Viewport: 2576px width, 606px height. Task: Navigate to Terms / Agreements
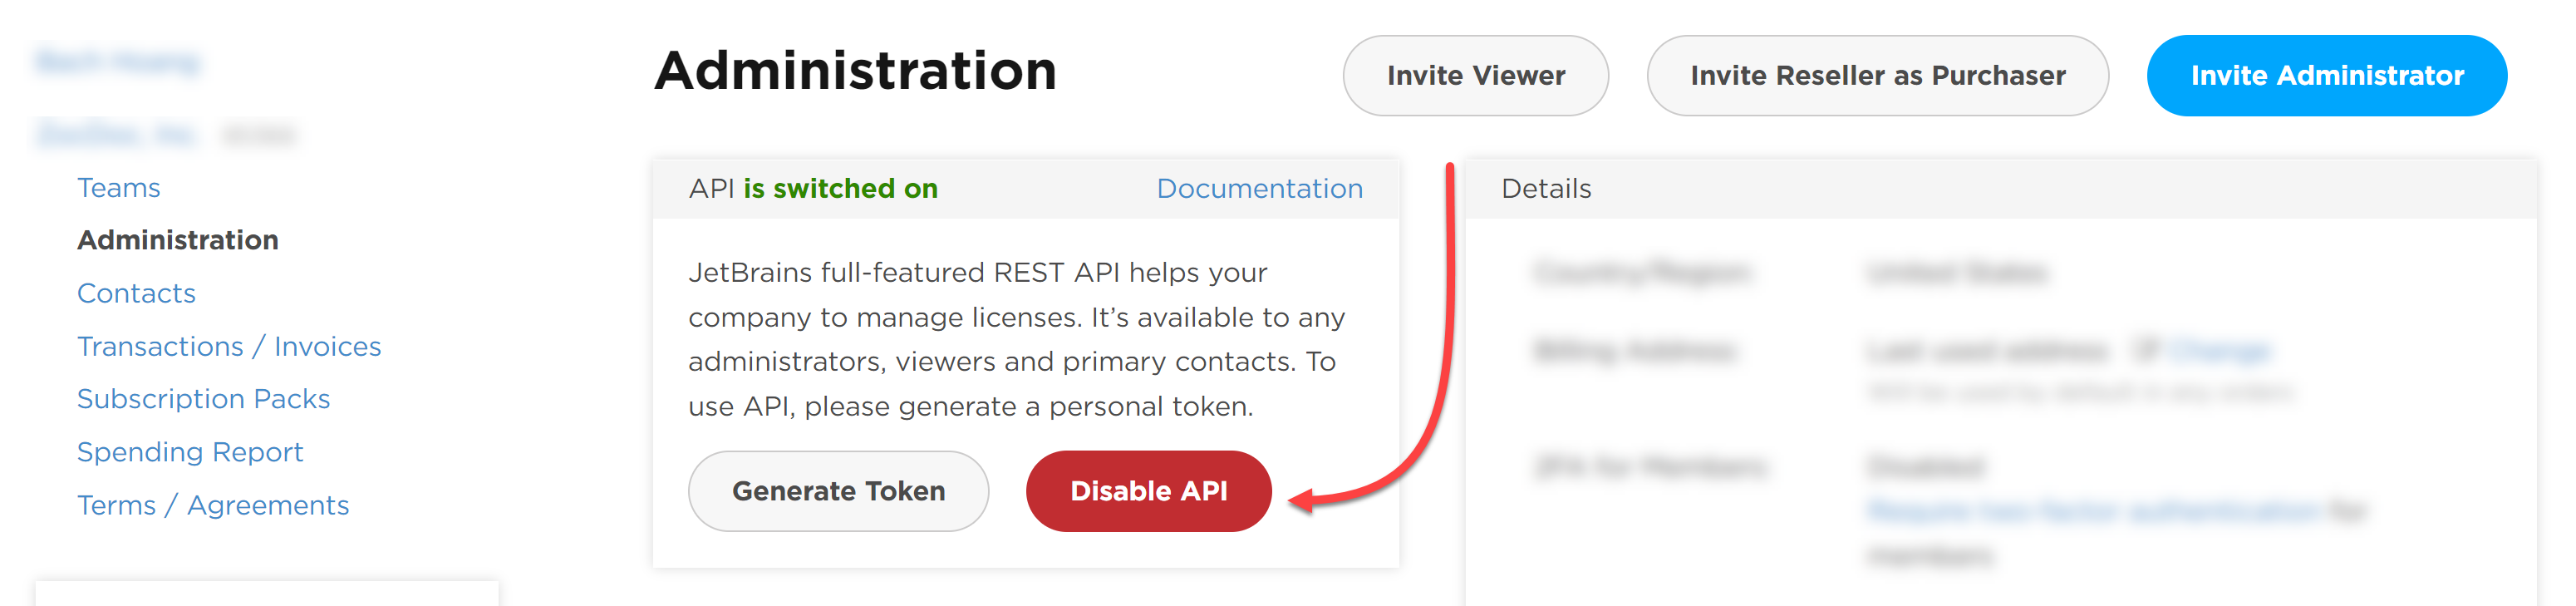(x=213, y=505)
